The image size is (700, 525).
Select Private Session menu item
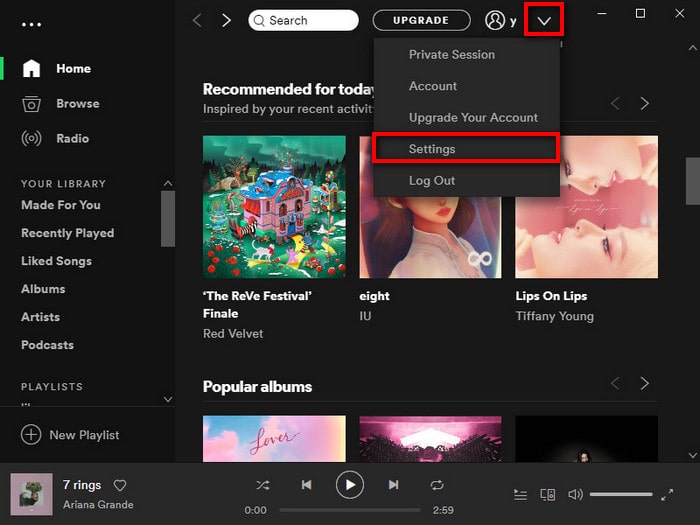click(x=467, y=54)
